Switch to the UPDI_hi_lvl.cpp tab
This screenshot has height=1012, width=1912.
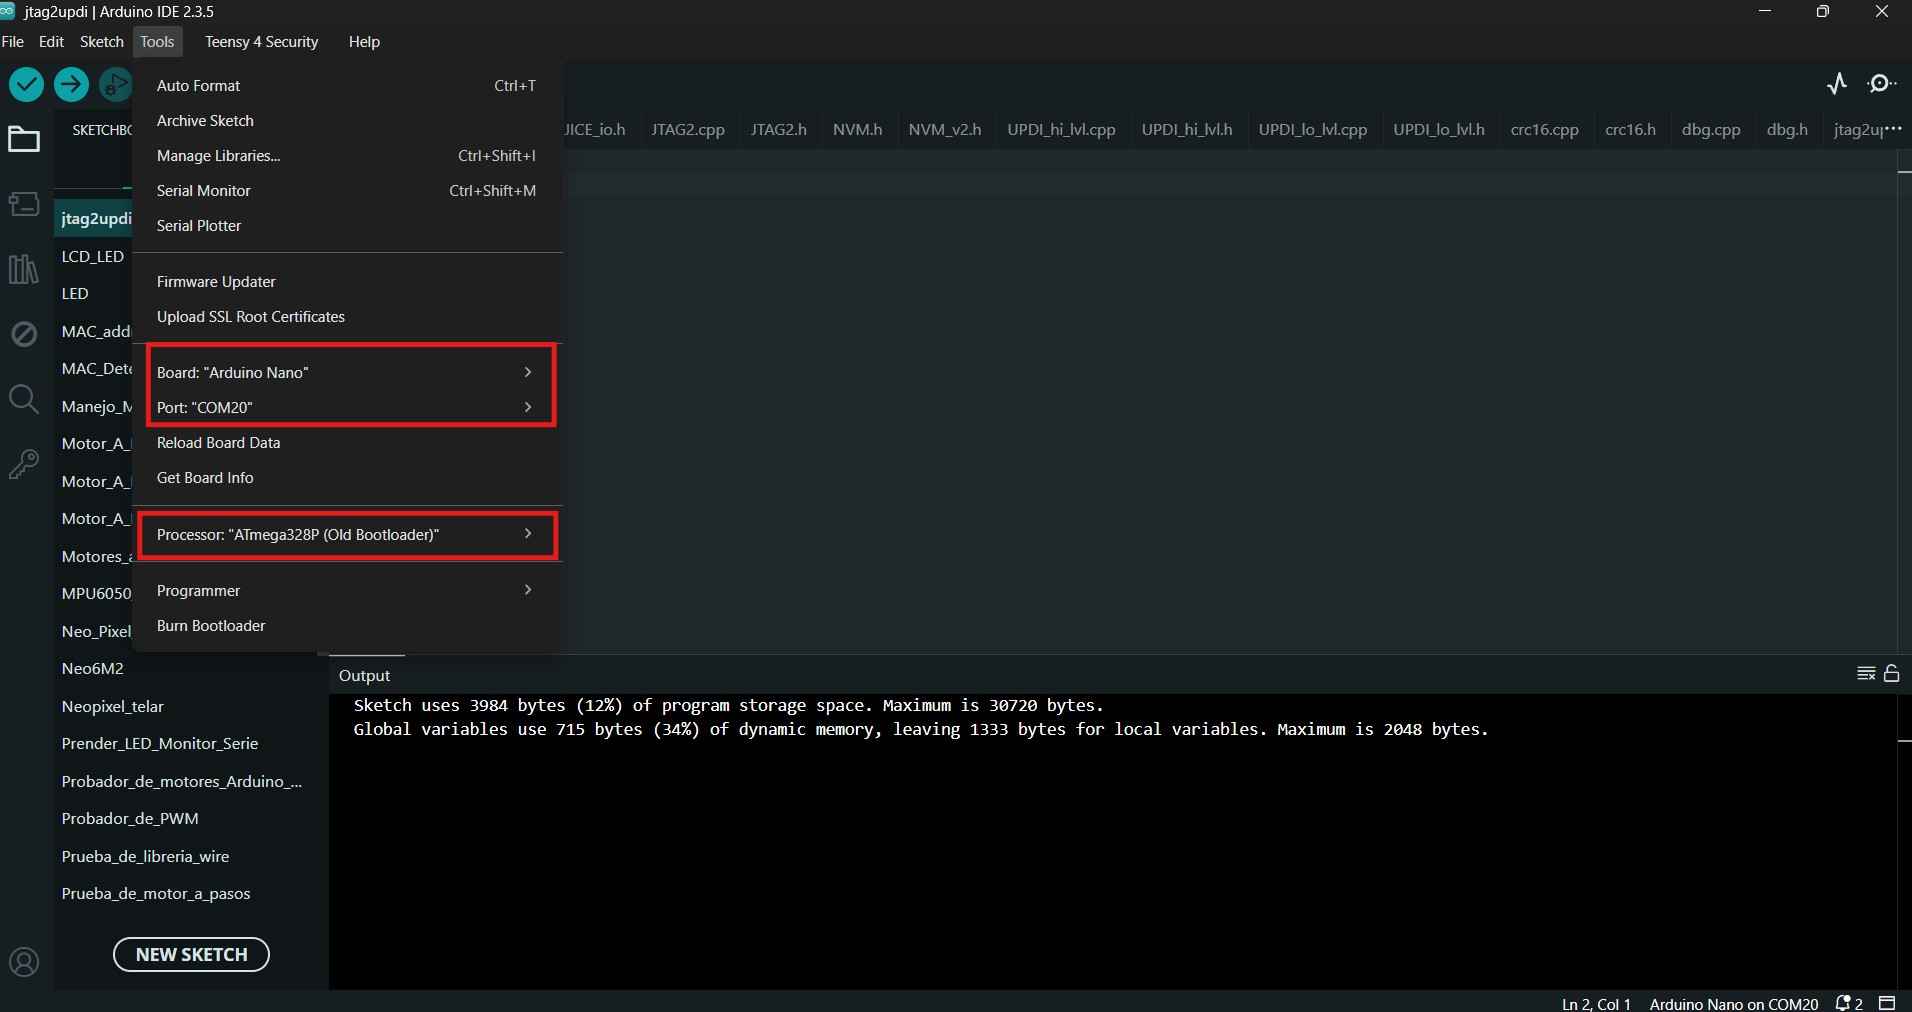pos(1061,130)
